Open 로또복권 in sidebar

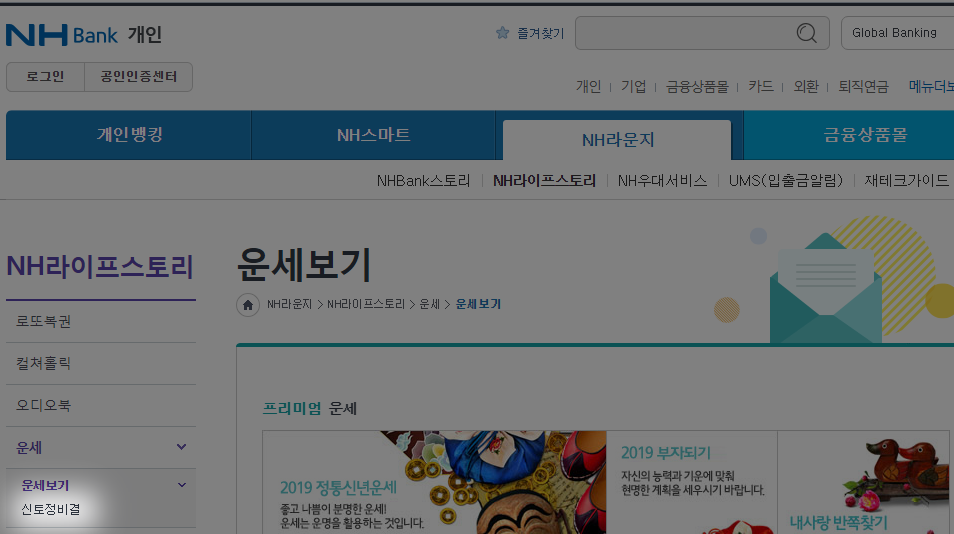point(101,321)
